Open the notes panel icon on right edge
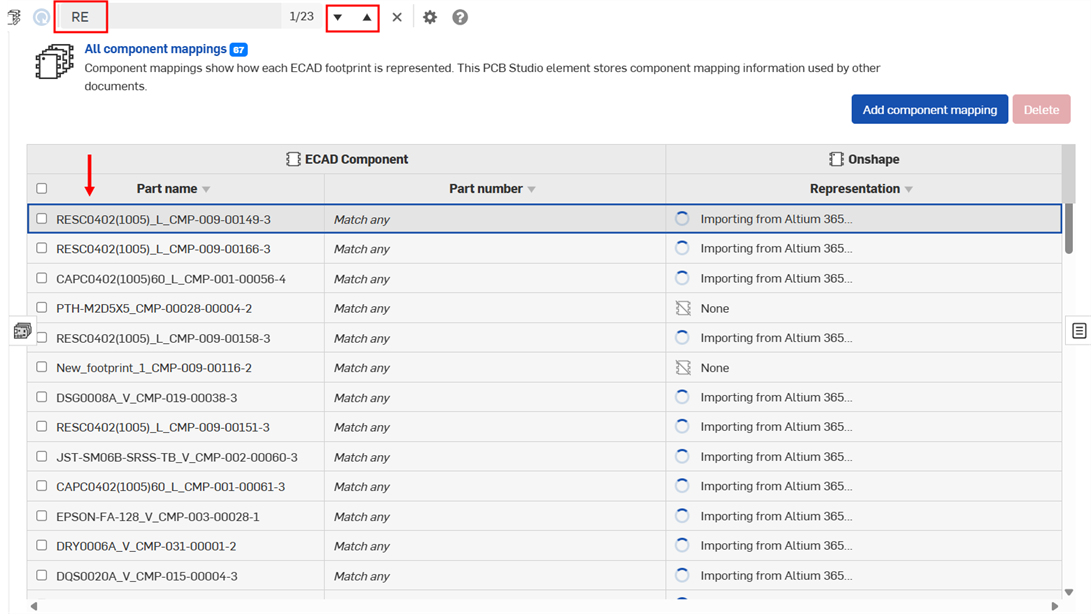This screenshot has height=614, width=1091. pos(1079,331)
